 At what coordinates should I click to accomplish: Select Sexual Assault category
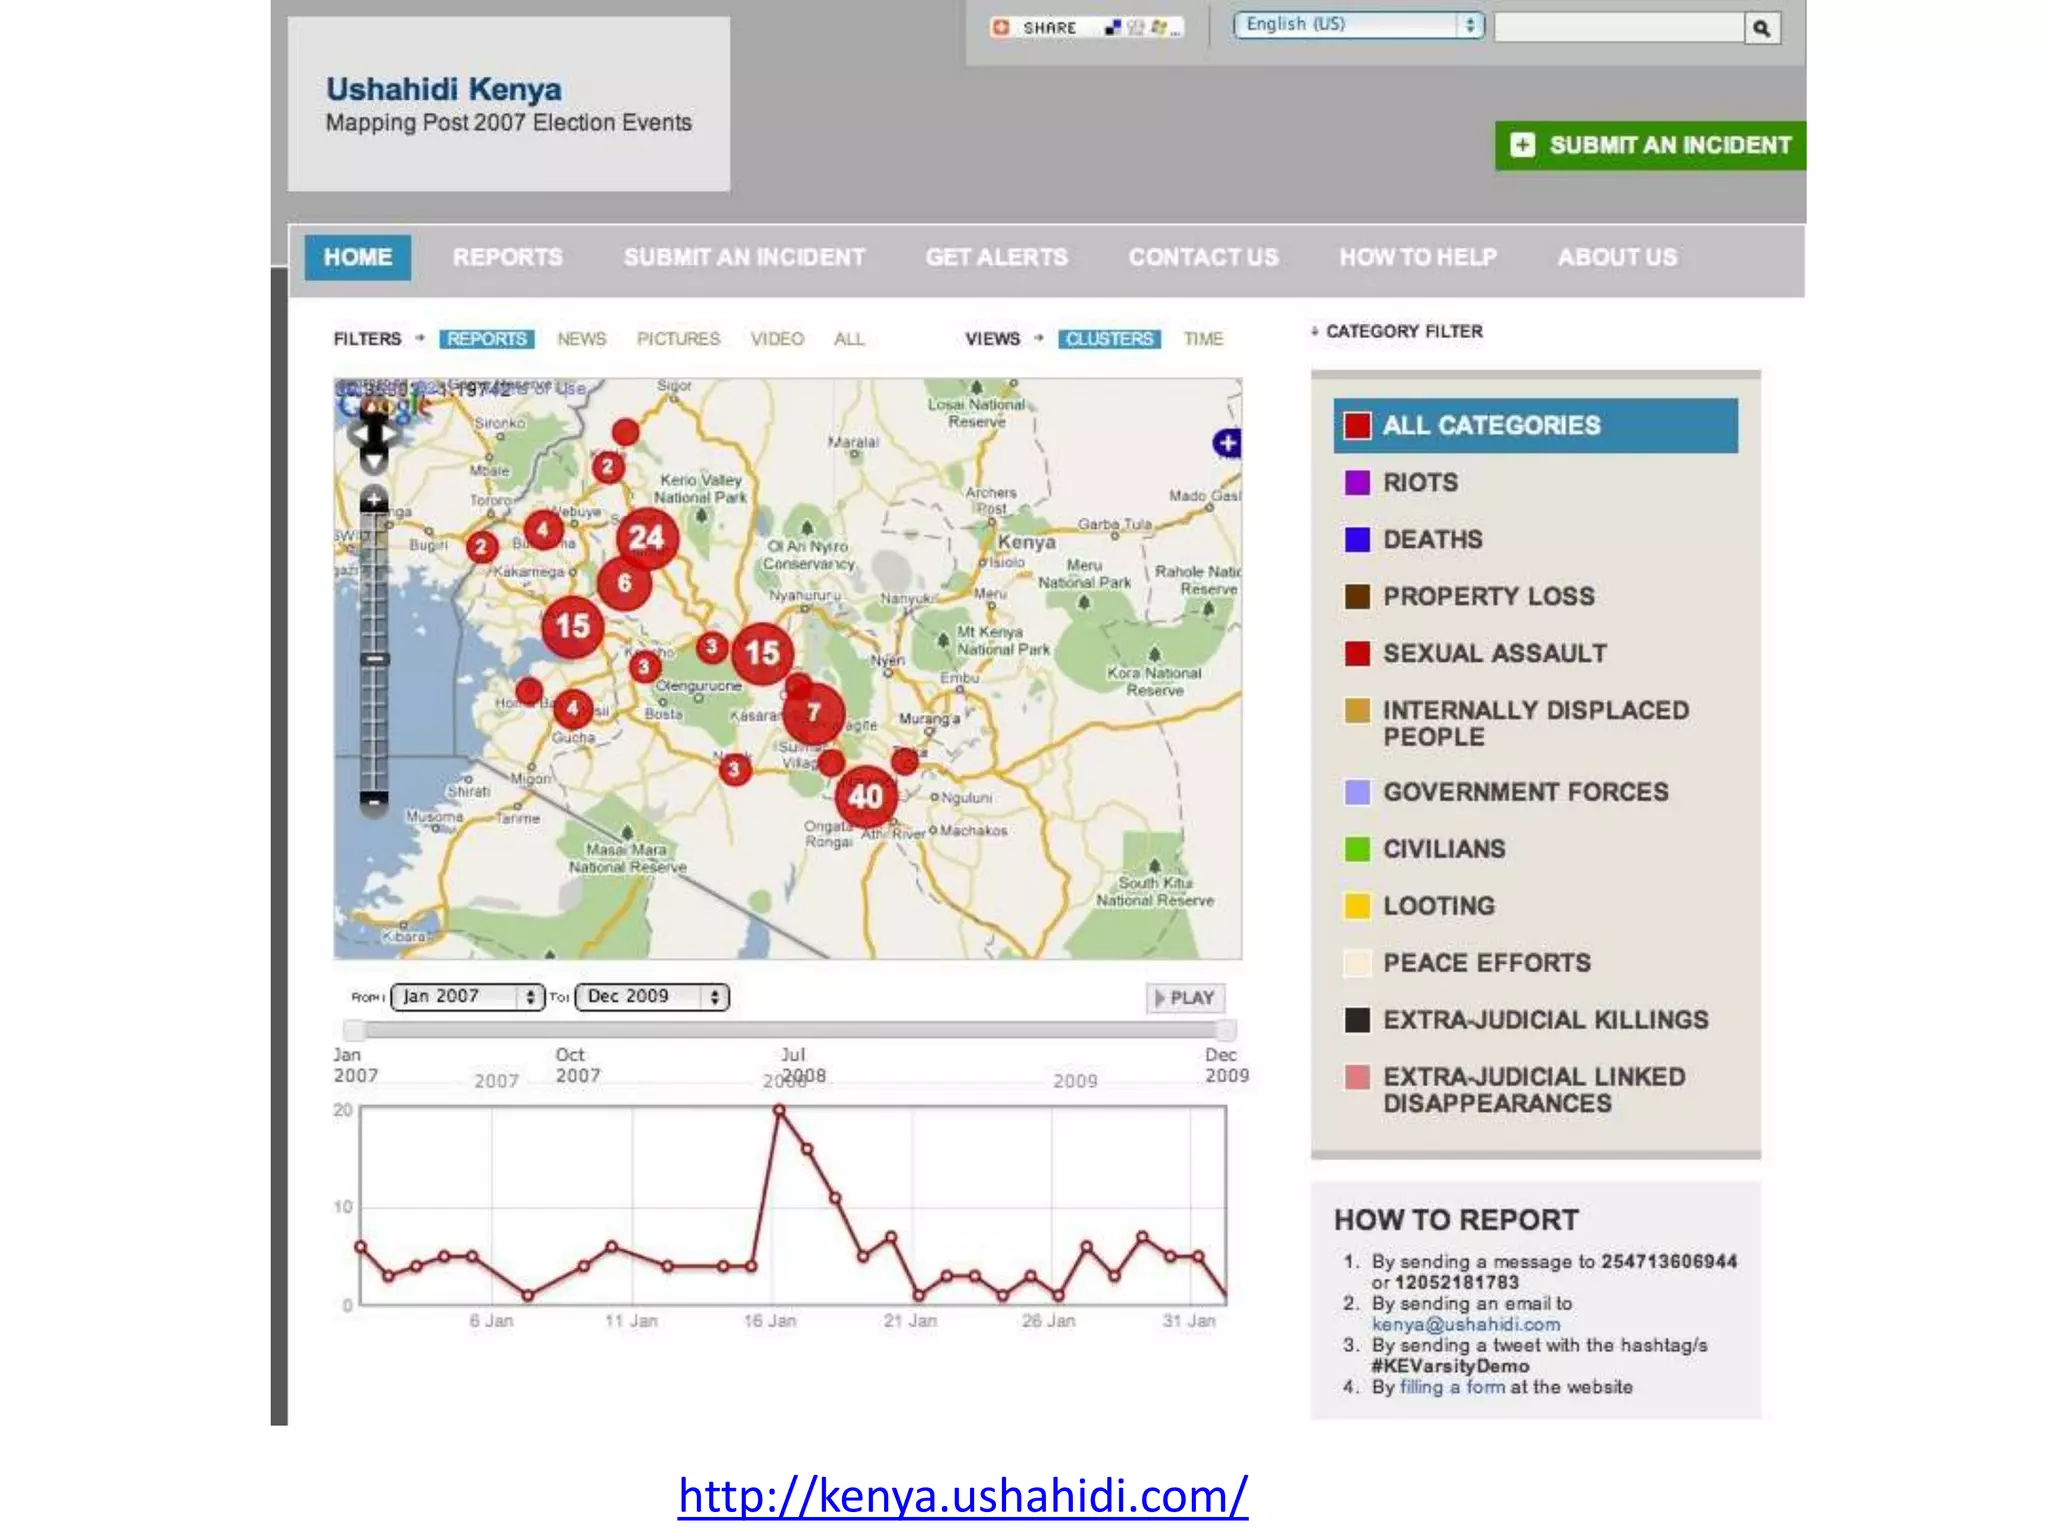tap(1494, 654)
